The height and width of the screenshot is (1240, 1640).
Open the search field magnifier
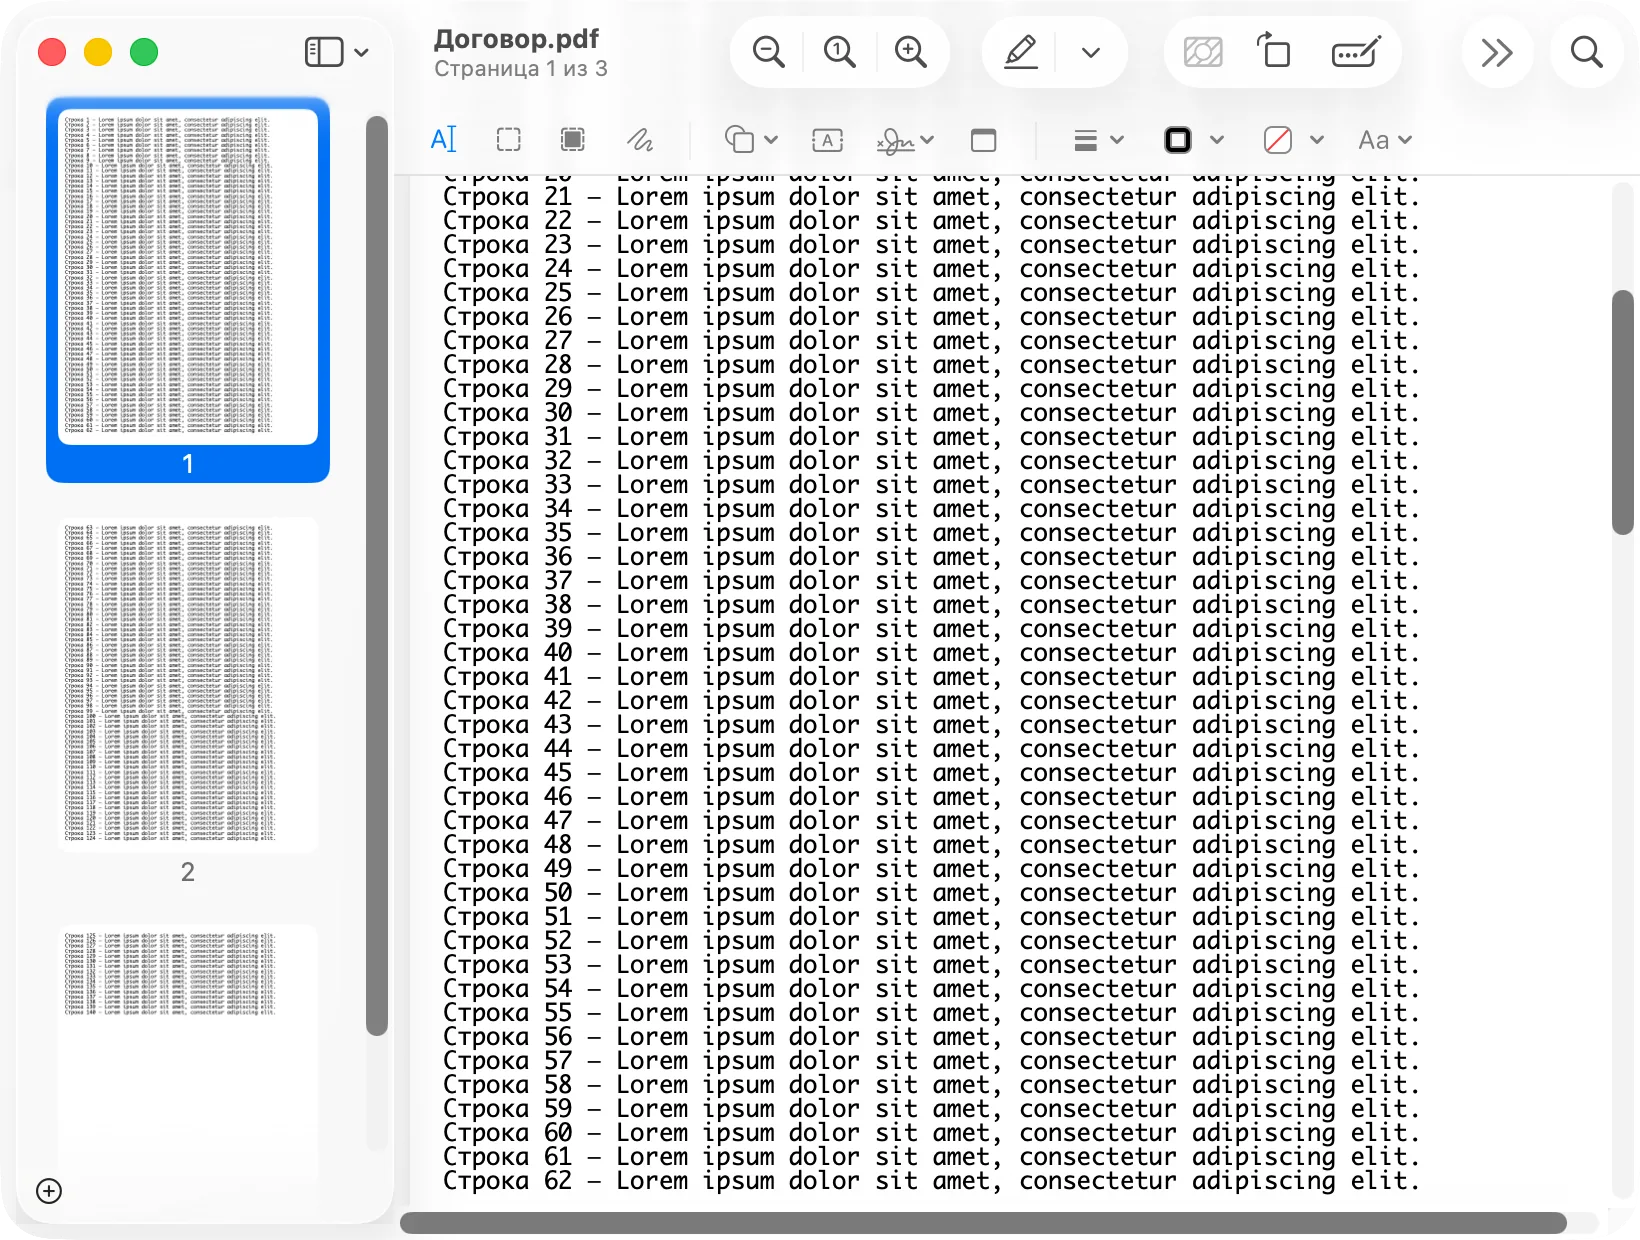[x=1586, y=52]
